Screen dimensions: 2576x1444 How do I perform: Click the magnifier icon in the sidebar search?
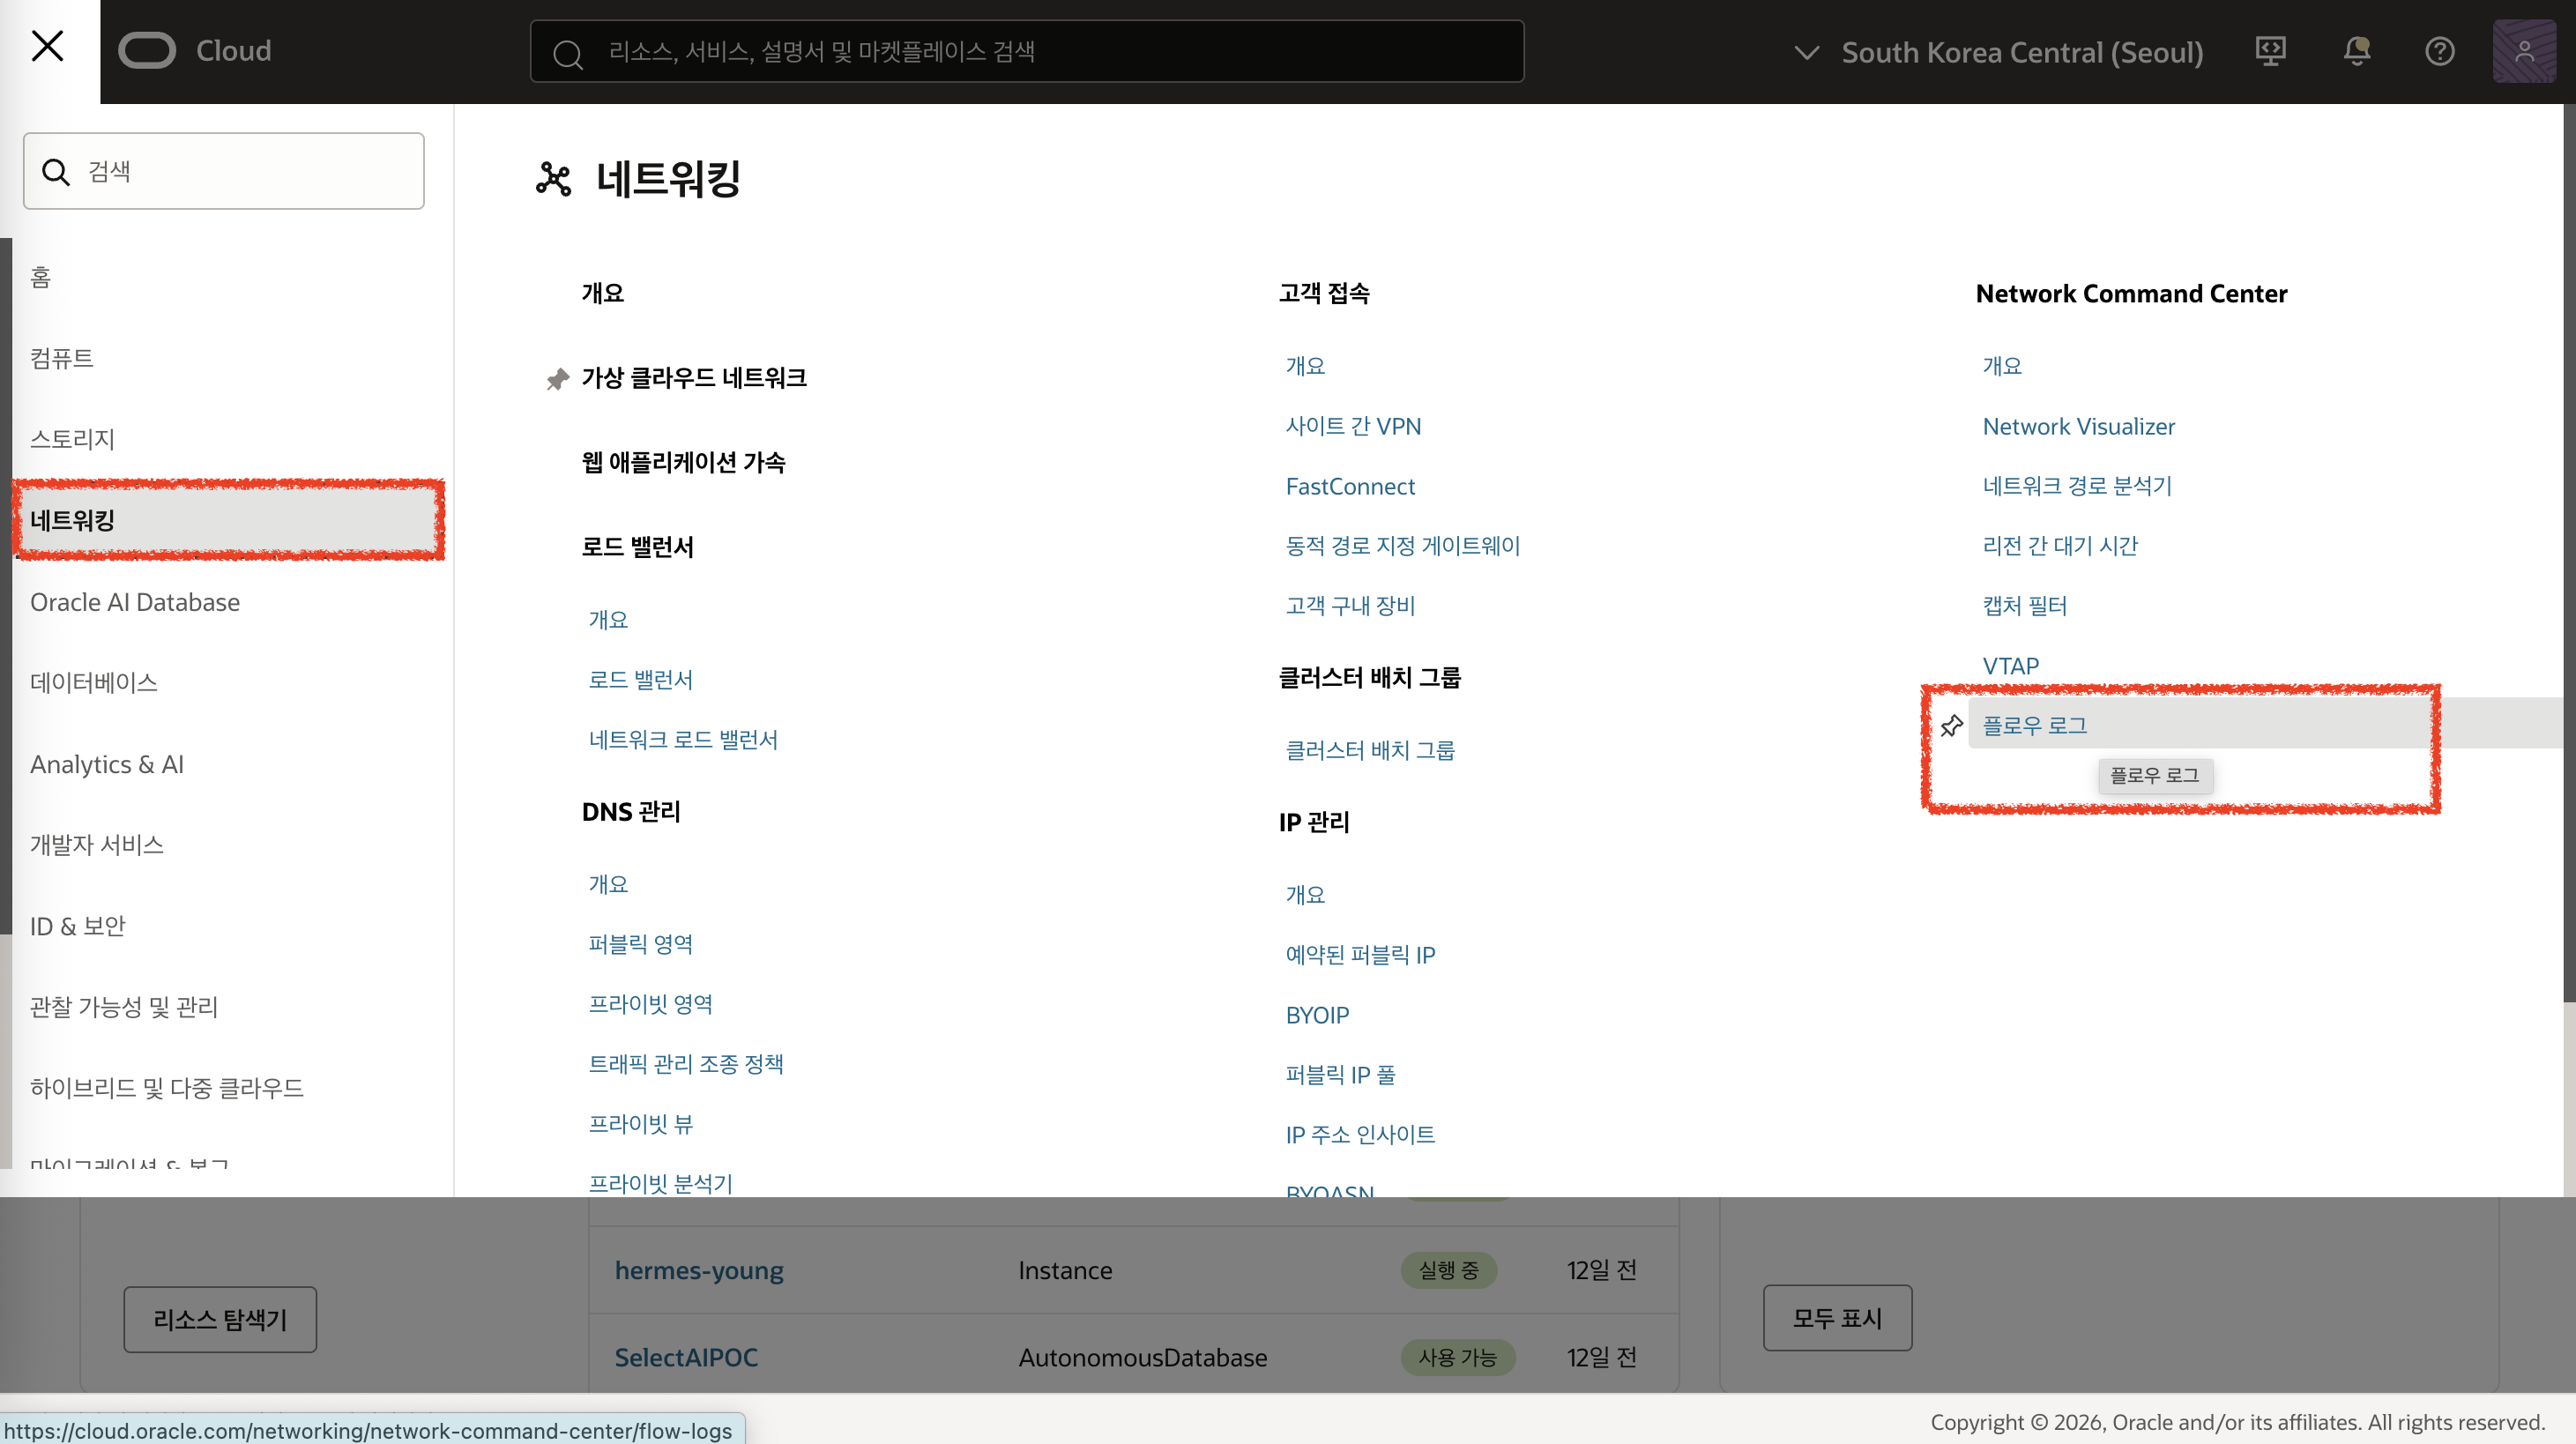coord(56,172)
